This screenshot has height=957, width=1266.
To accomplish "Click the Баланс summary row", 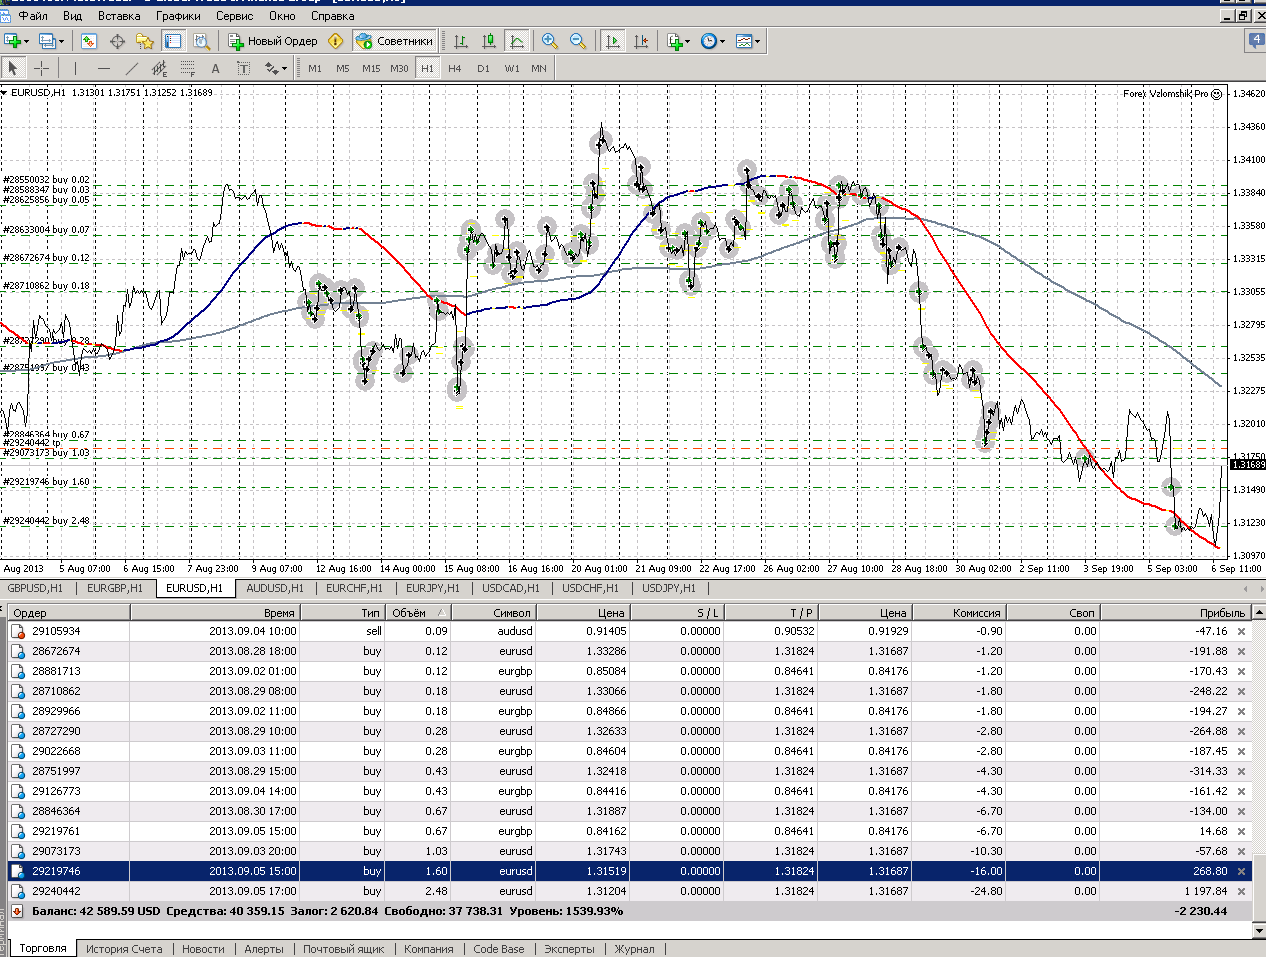I will tap(630, 911).
